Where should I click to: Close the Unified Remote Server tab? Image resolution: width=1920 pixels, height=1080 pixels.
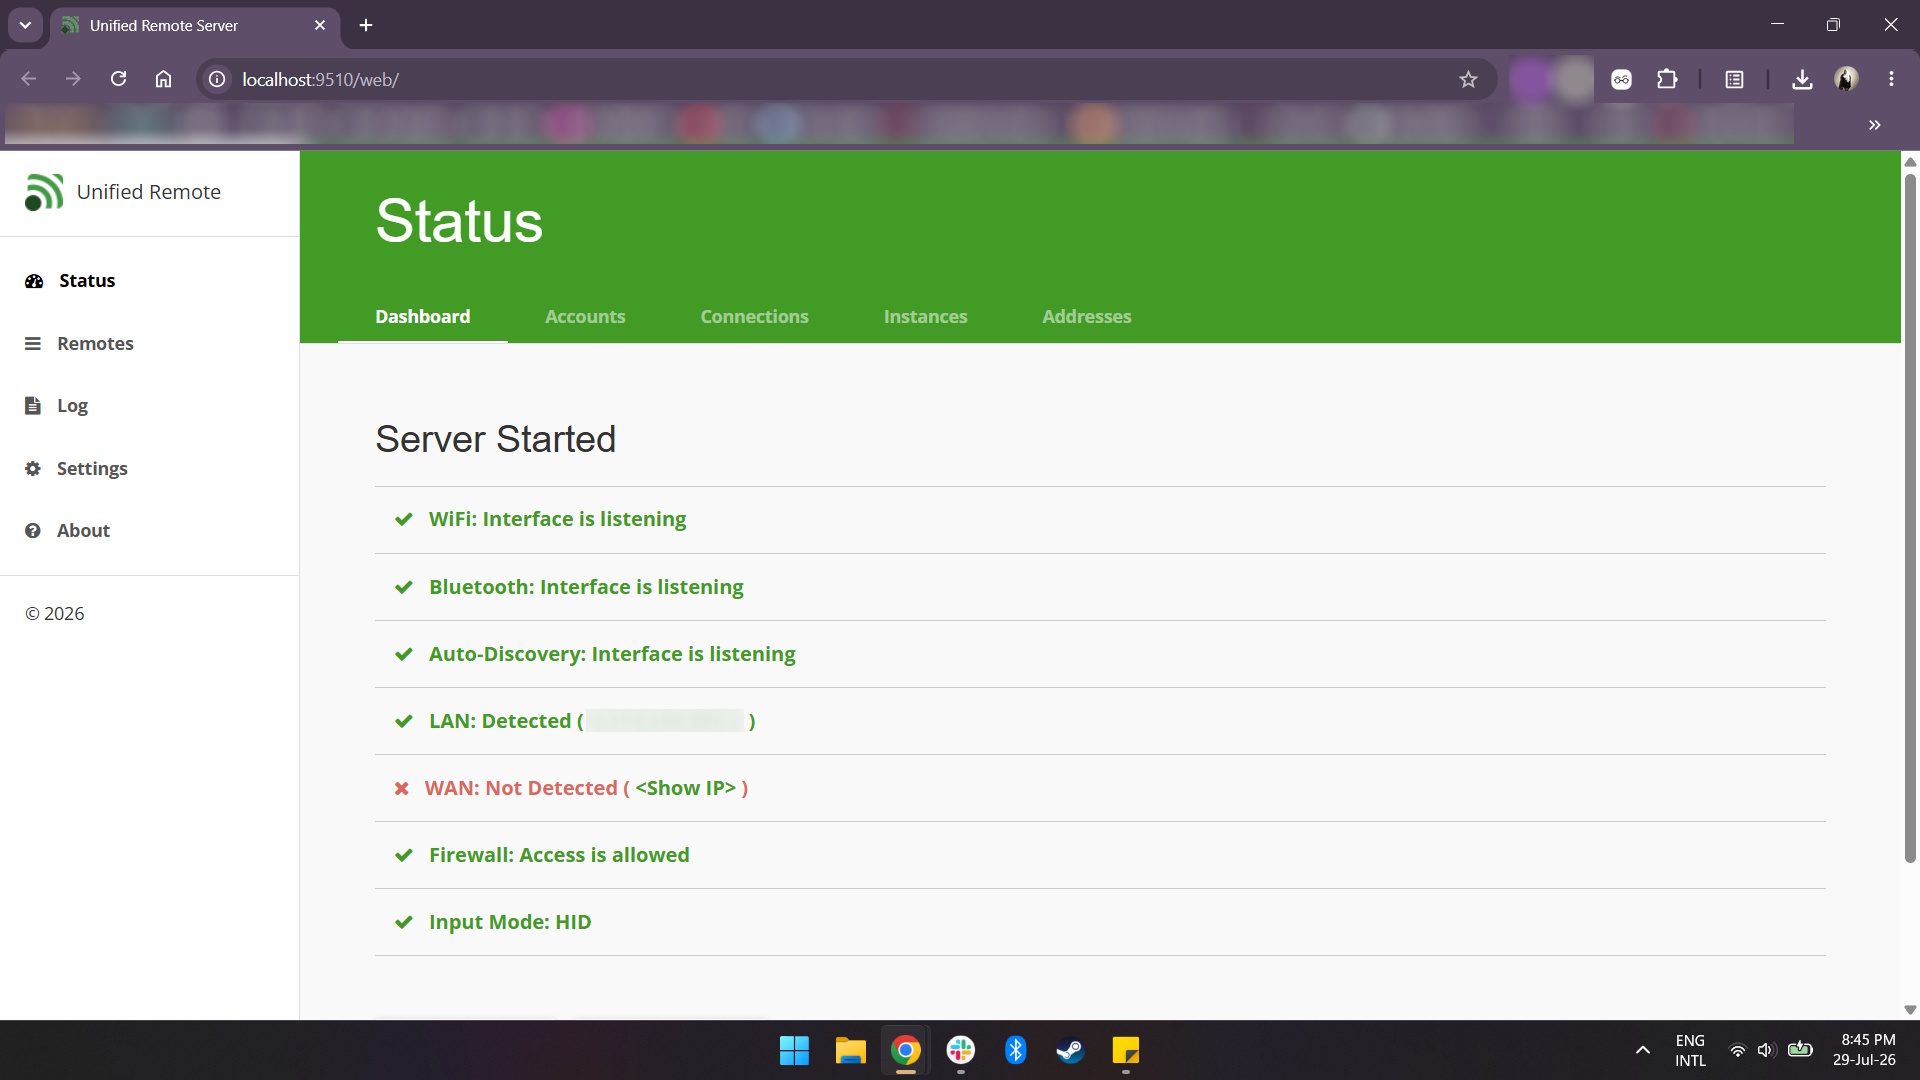[x=320, y=25]
